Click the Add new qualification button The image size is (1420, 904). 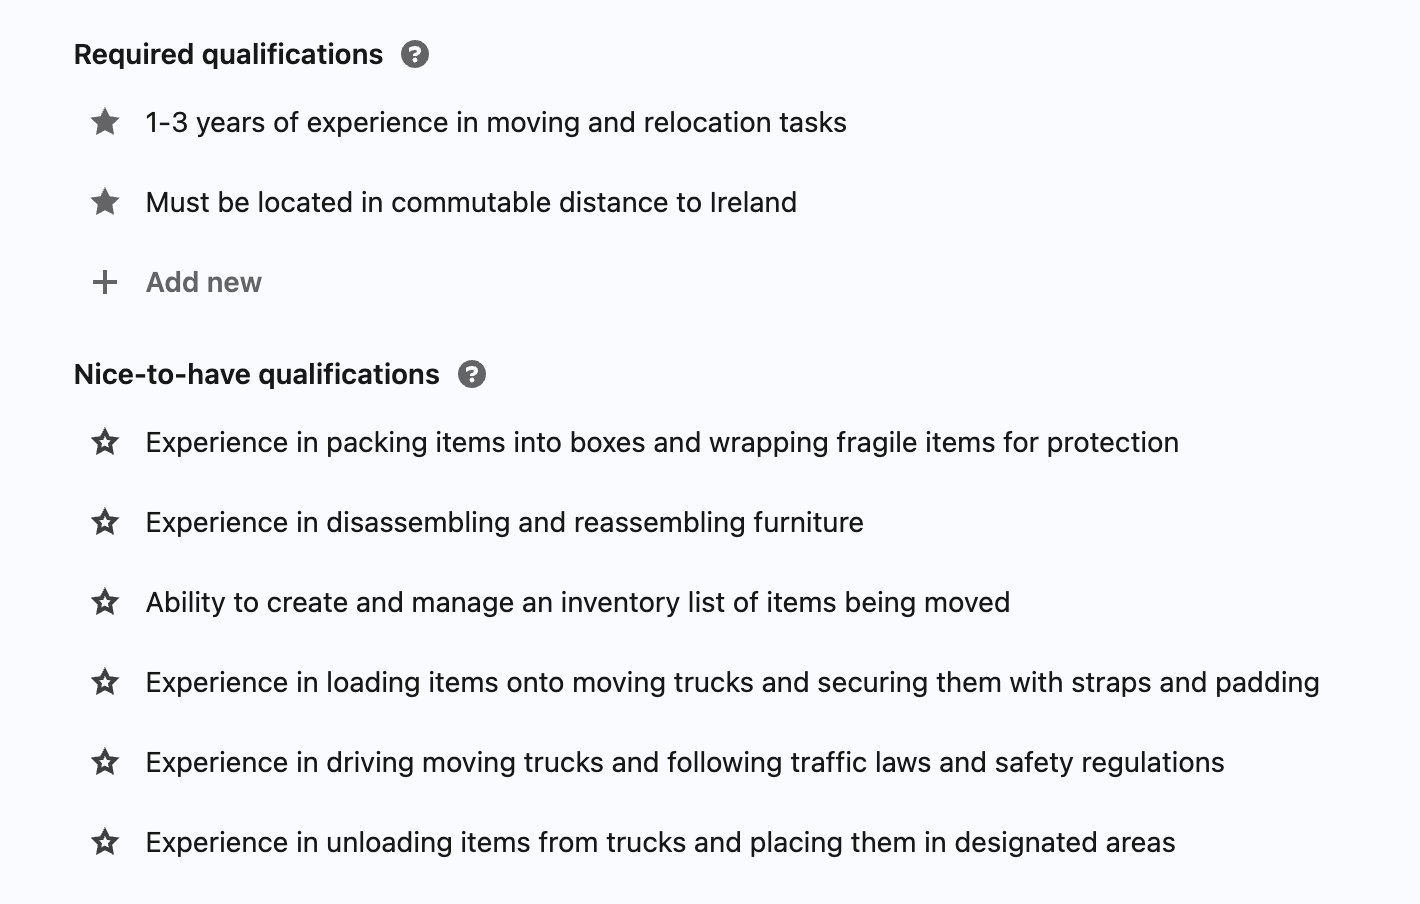(x=203, y=282)
